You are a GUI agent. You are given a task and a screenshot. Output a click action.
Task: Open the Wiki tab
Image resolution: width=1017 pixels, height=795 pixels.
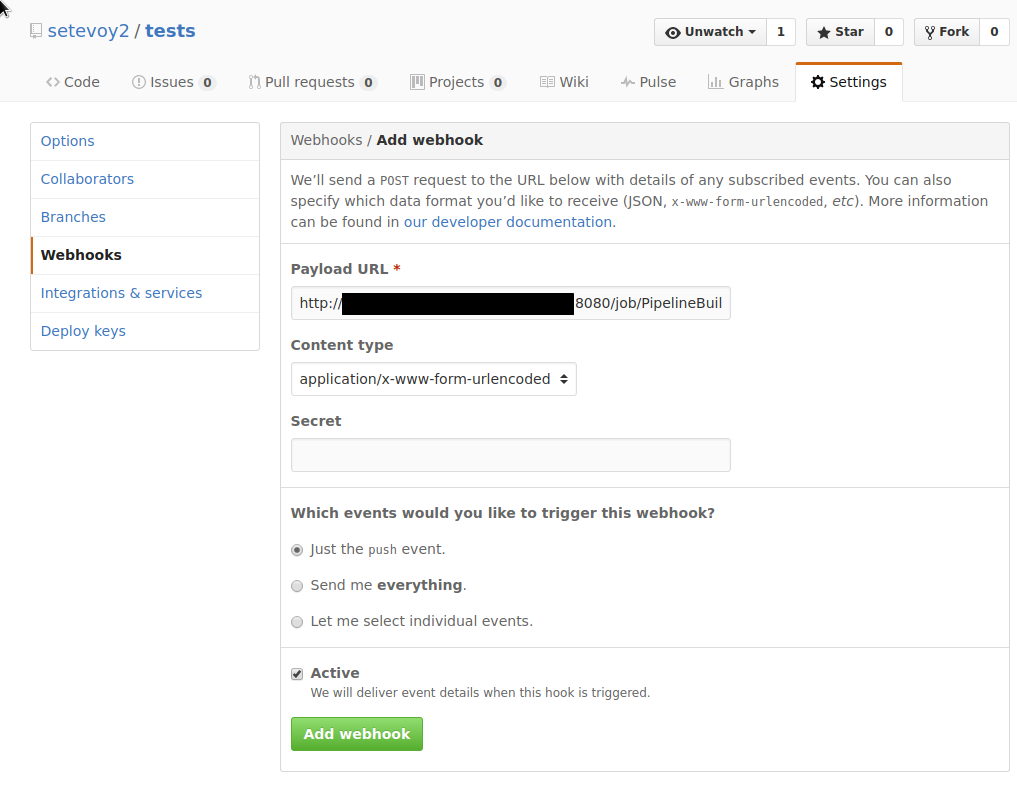click(564, 82)
